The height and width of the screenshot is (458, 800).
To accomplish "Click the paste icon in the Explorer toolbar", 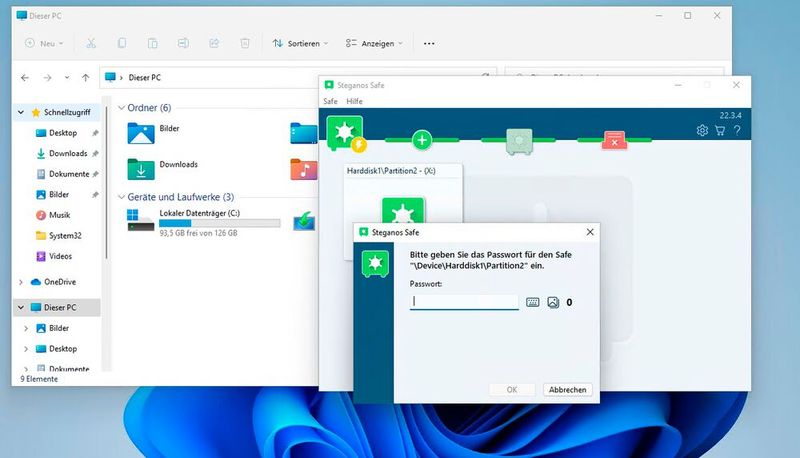I will [153, 43].
